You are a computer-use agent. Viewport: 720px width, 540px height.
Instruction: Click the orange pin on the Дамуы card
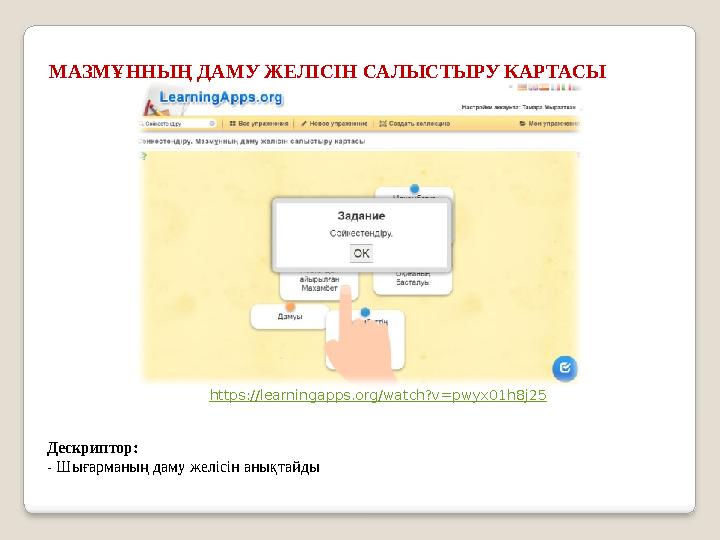290,306
